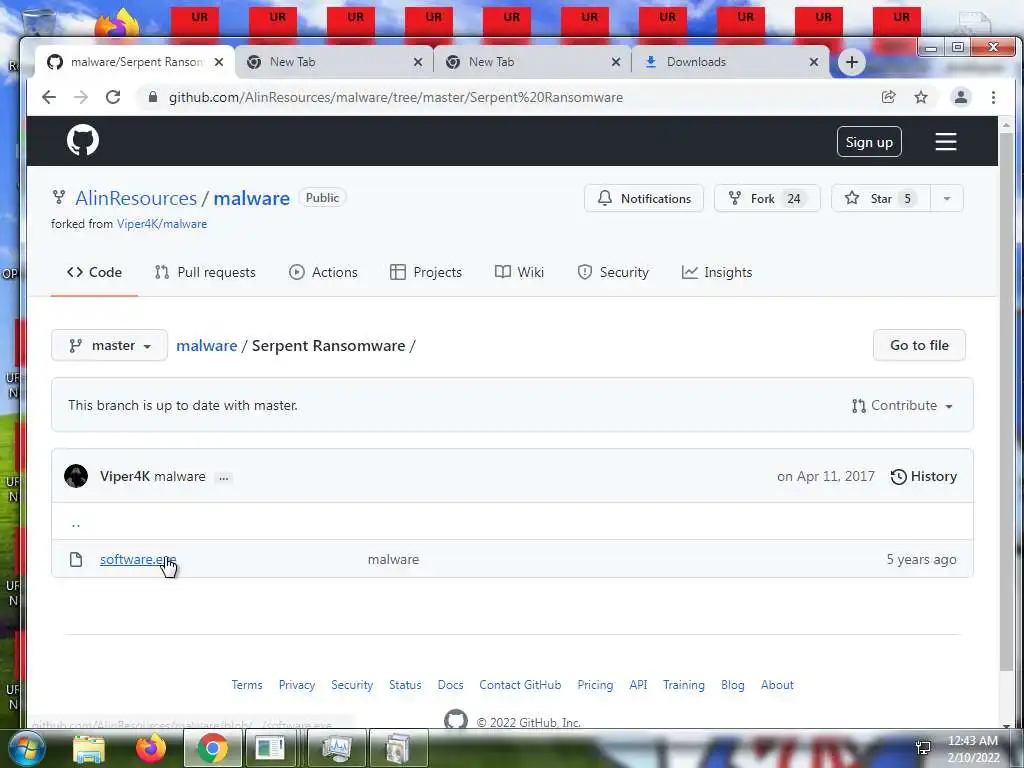Open the About footer link

(x=777, y=685)
